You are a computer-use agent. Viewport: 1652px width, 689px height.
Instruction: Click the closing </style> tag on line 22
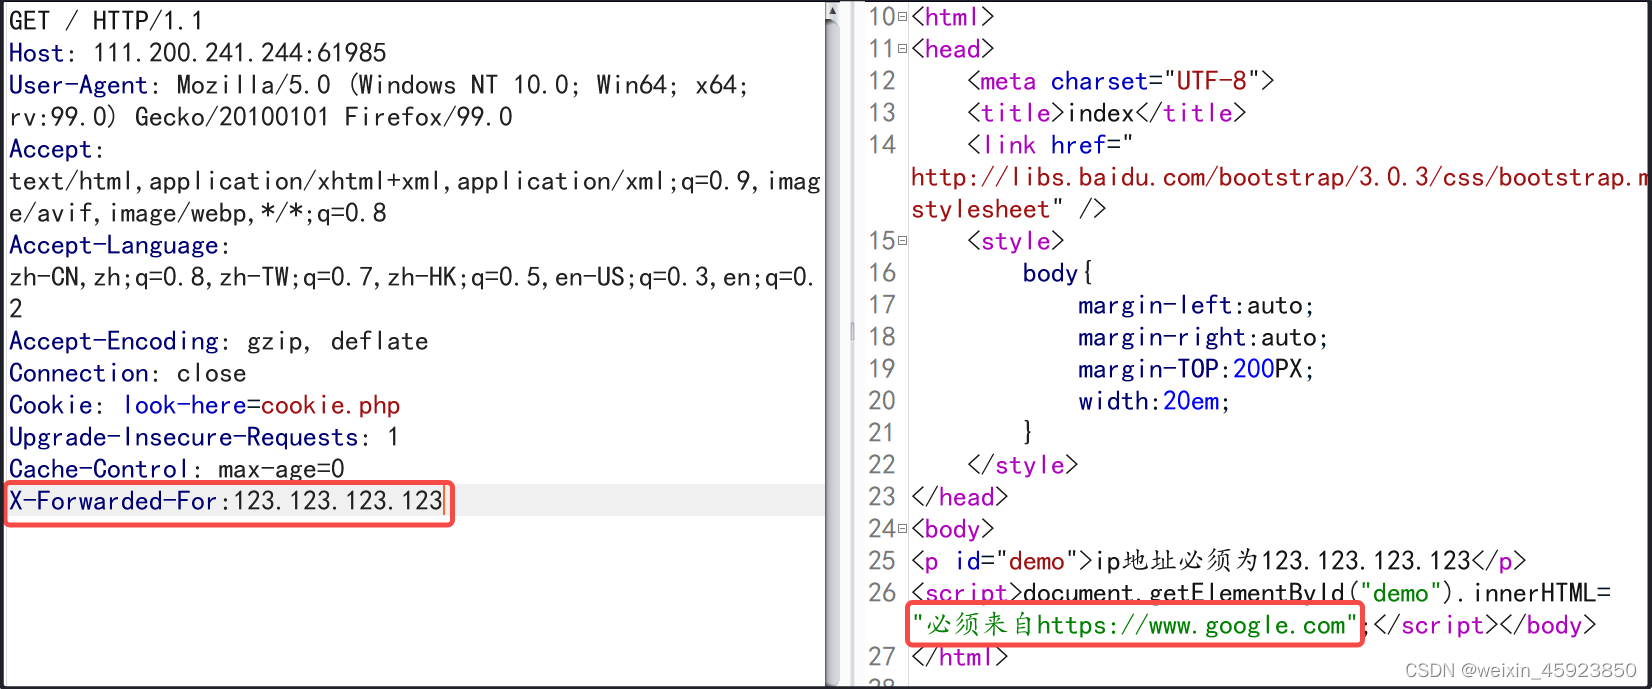click(1023, 465)
